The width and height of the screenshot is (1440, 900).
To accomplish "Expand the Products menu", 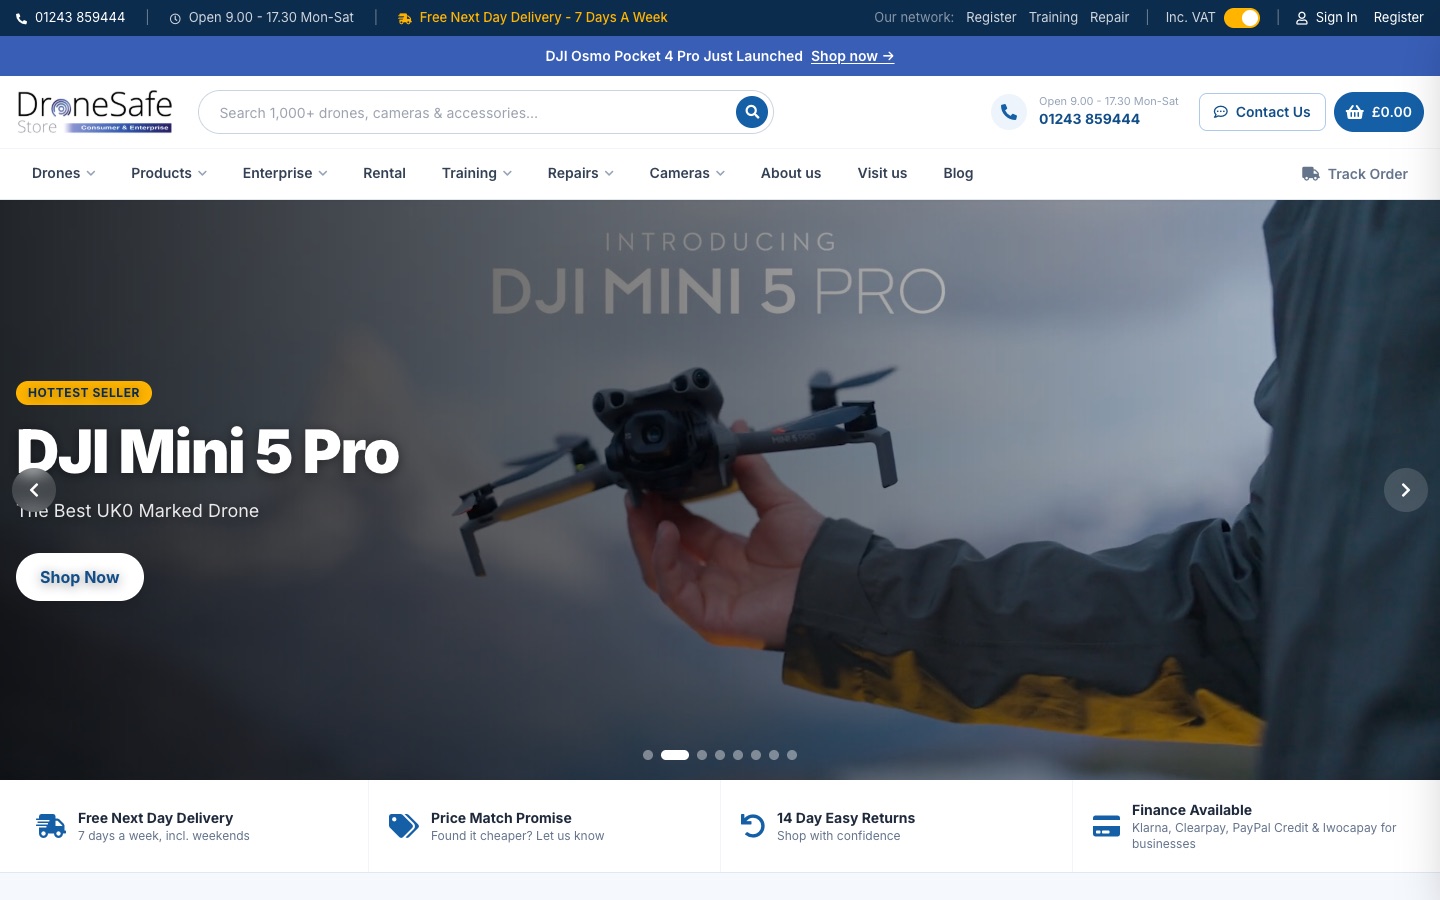I will [169, 173].
